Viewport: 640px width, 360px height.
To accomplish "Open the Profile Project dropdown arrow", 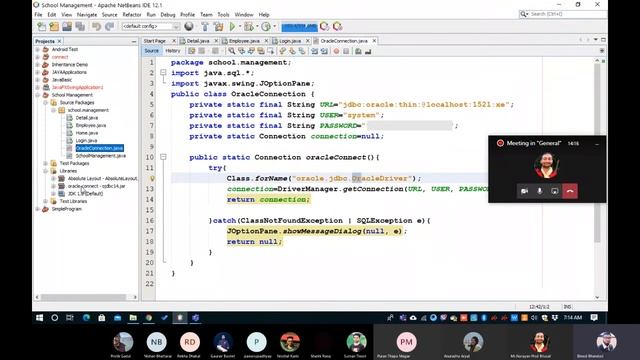I will click(x=274, y=27).
